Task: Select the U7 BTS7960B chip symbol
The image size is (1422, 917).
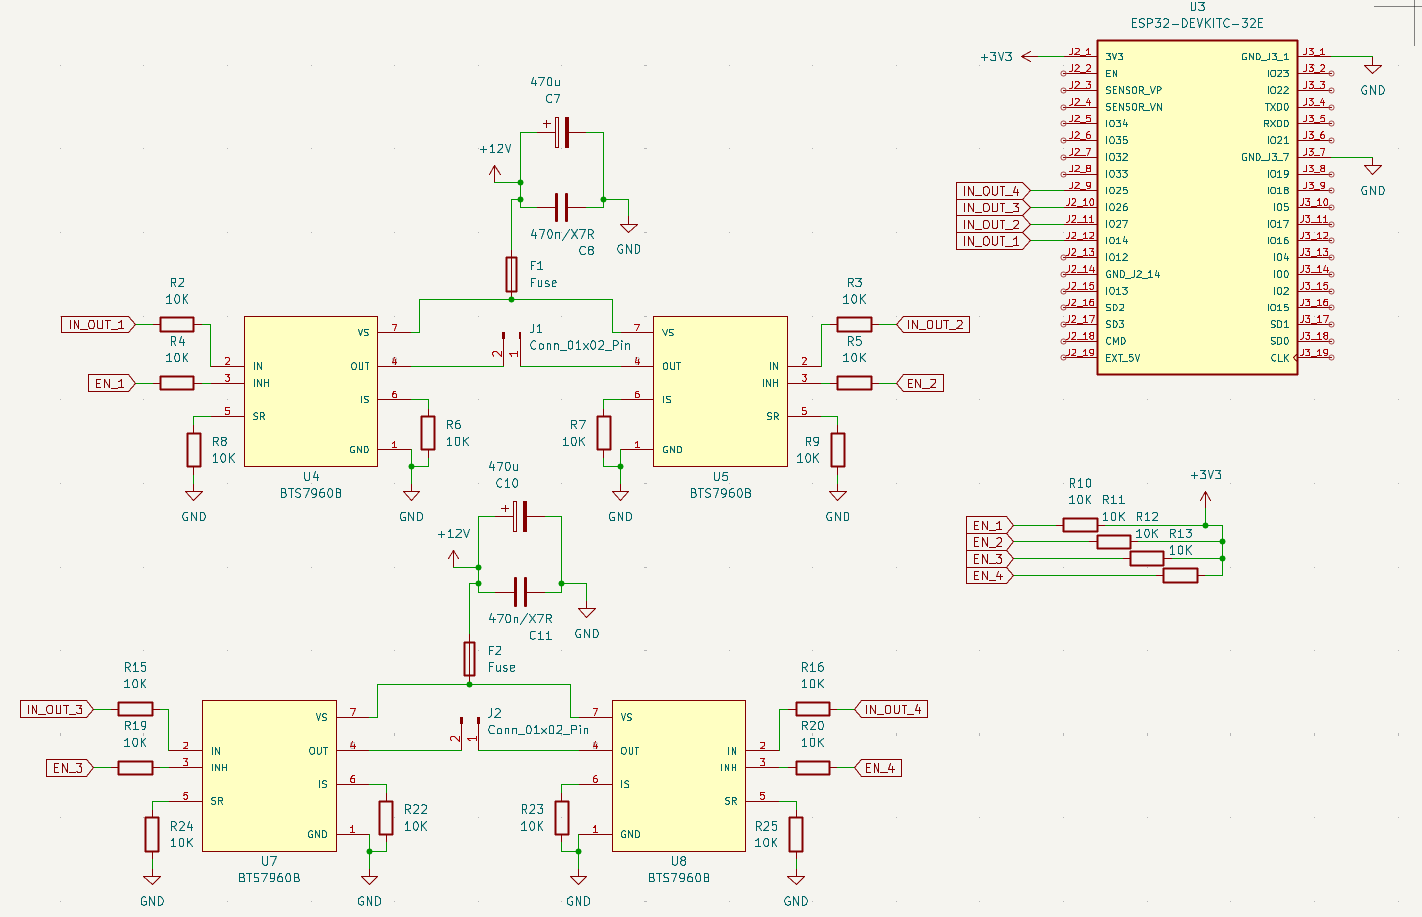Action: tap(269, 776)
